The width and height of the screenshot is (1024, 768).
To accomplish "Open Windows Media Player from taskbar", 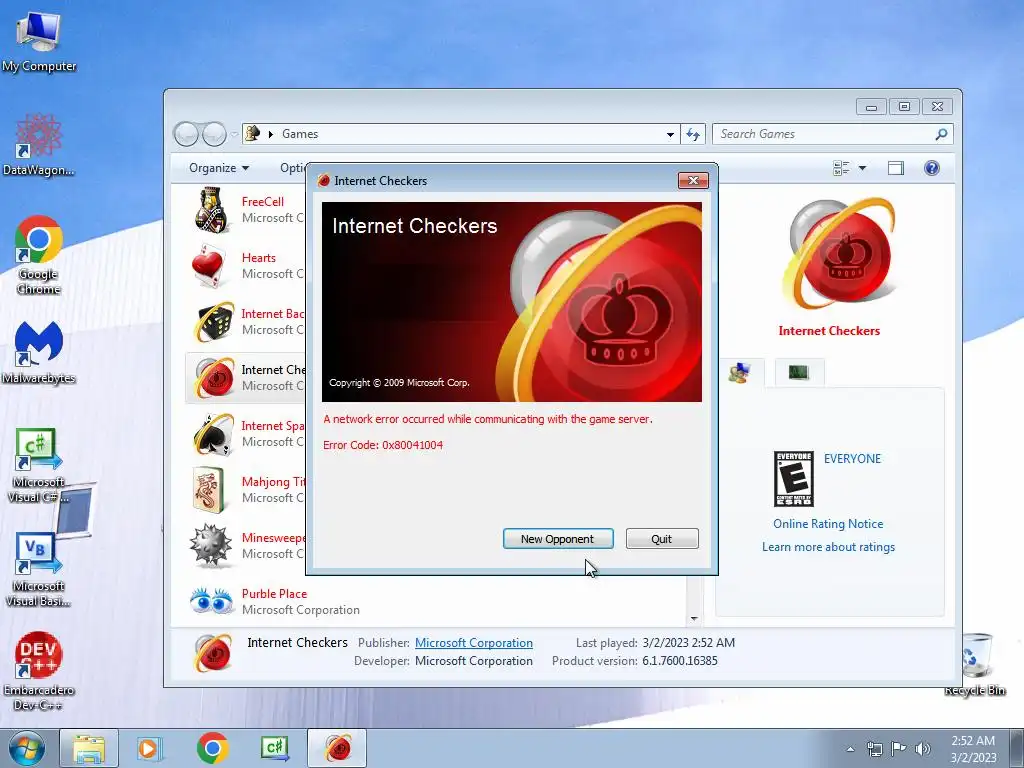I will (x=150, y=749).
